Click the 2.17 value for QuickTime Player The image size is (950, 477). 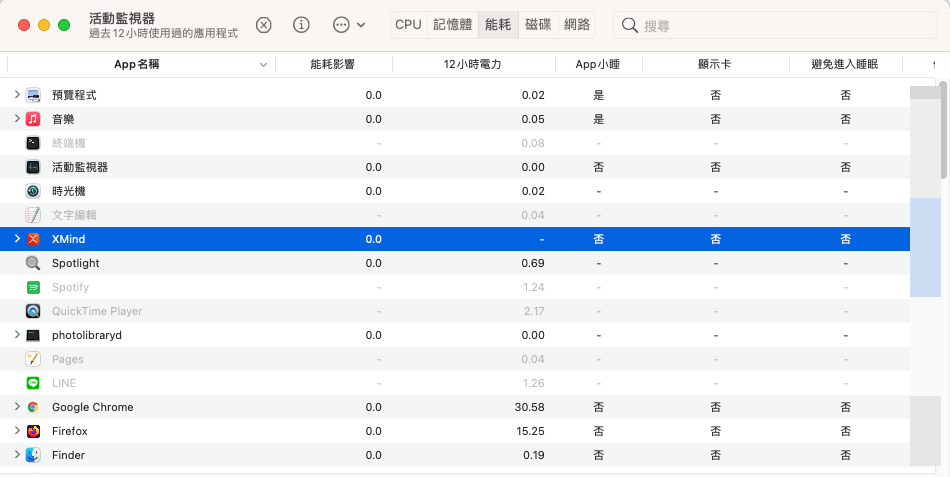click(x=534, y=311)
